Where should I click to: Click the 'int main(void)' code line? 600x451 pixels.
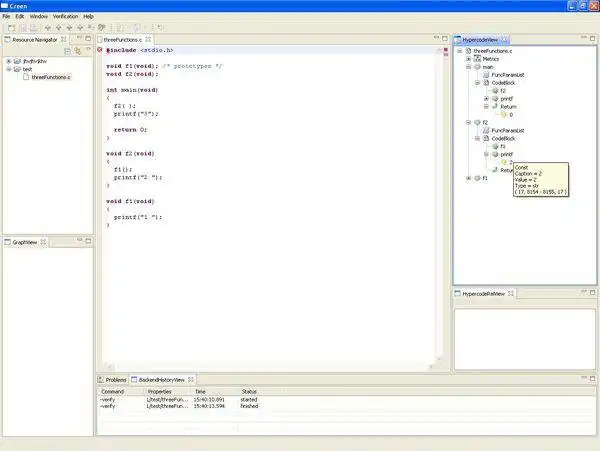pyautogui.click(x=132, y=90)
